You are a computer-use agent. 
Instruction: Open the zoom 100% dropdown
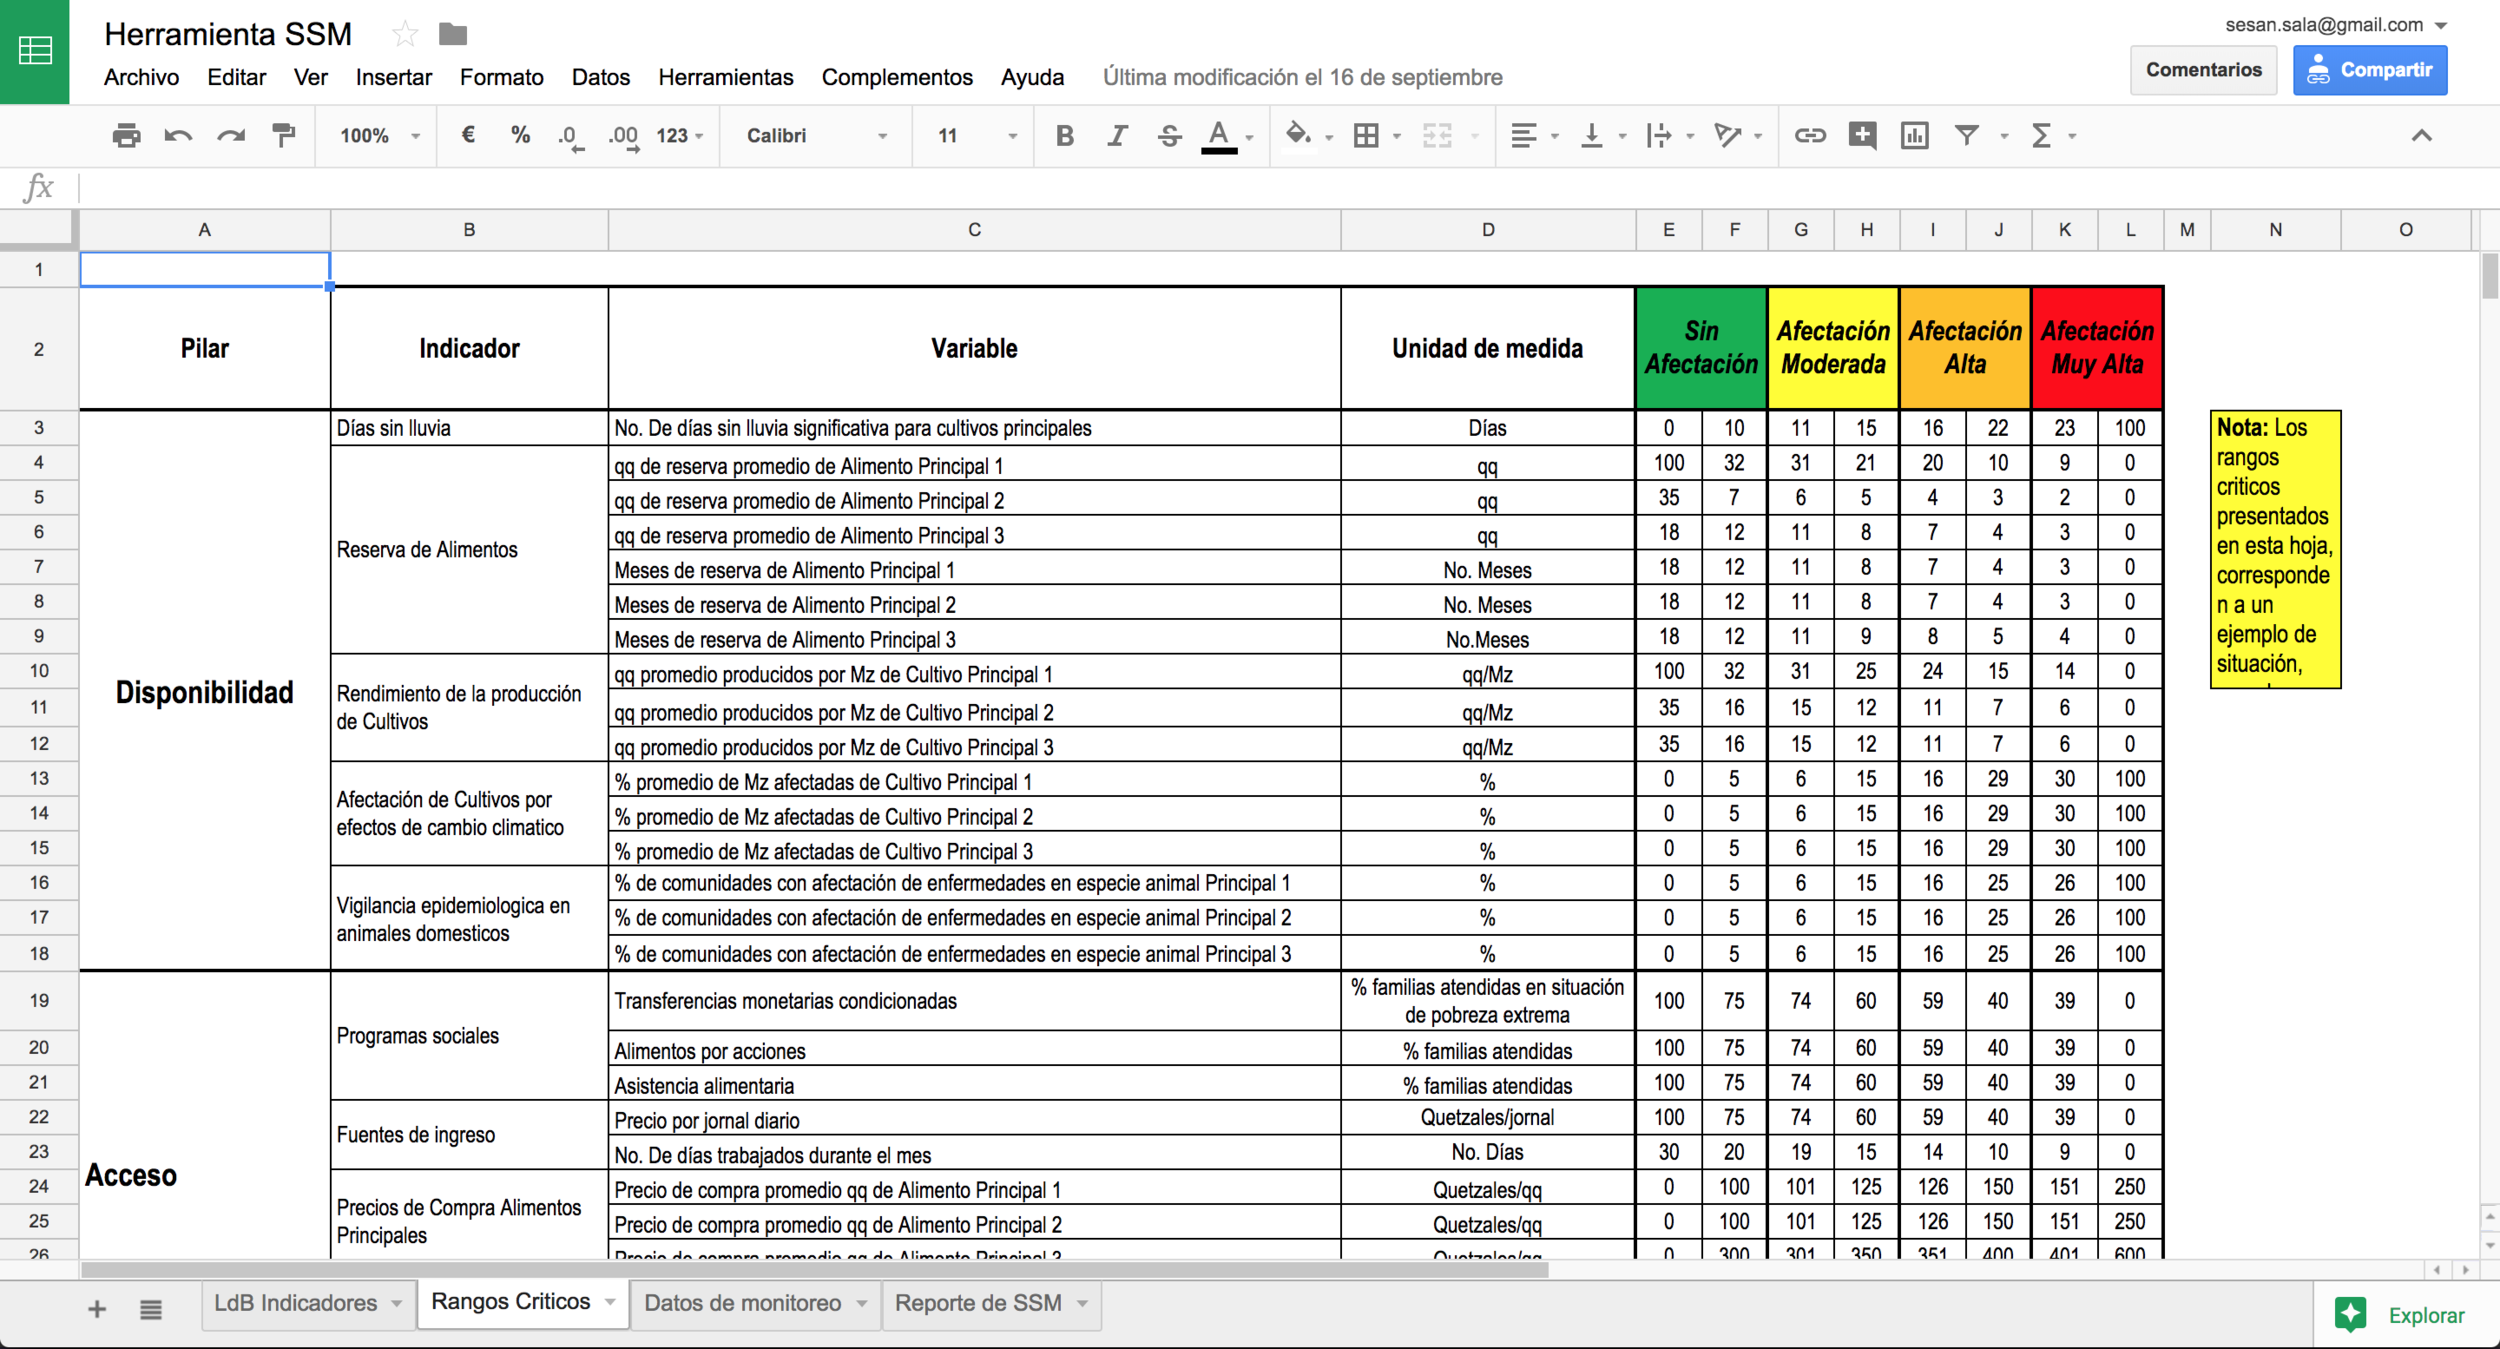click(x=379, y=135)
